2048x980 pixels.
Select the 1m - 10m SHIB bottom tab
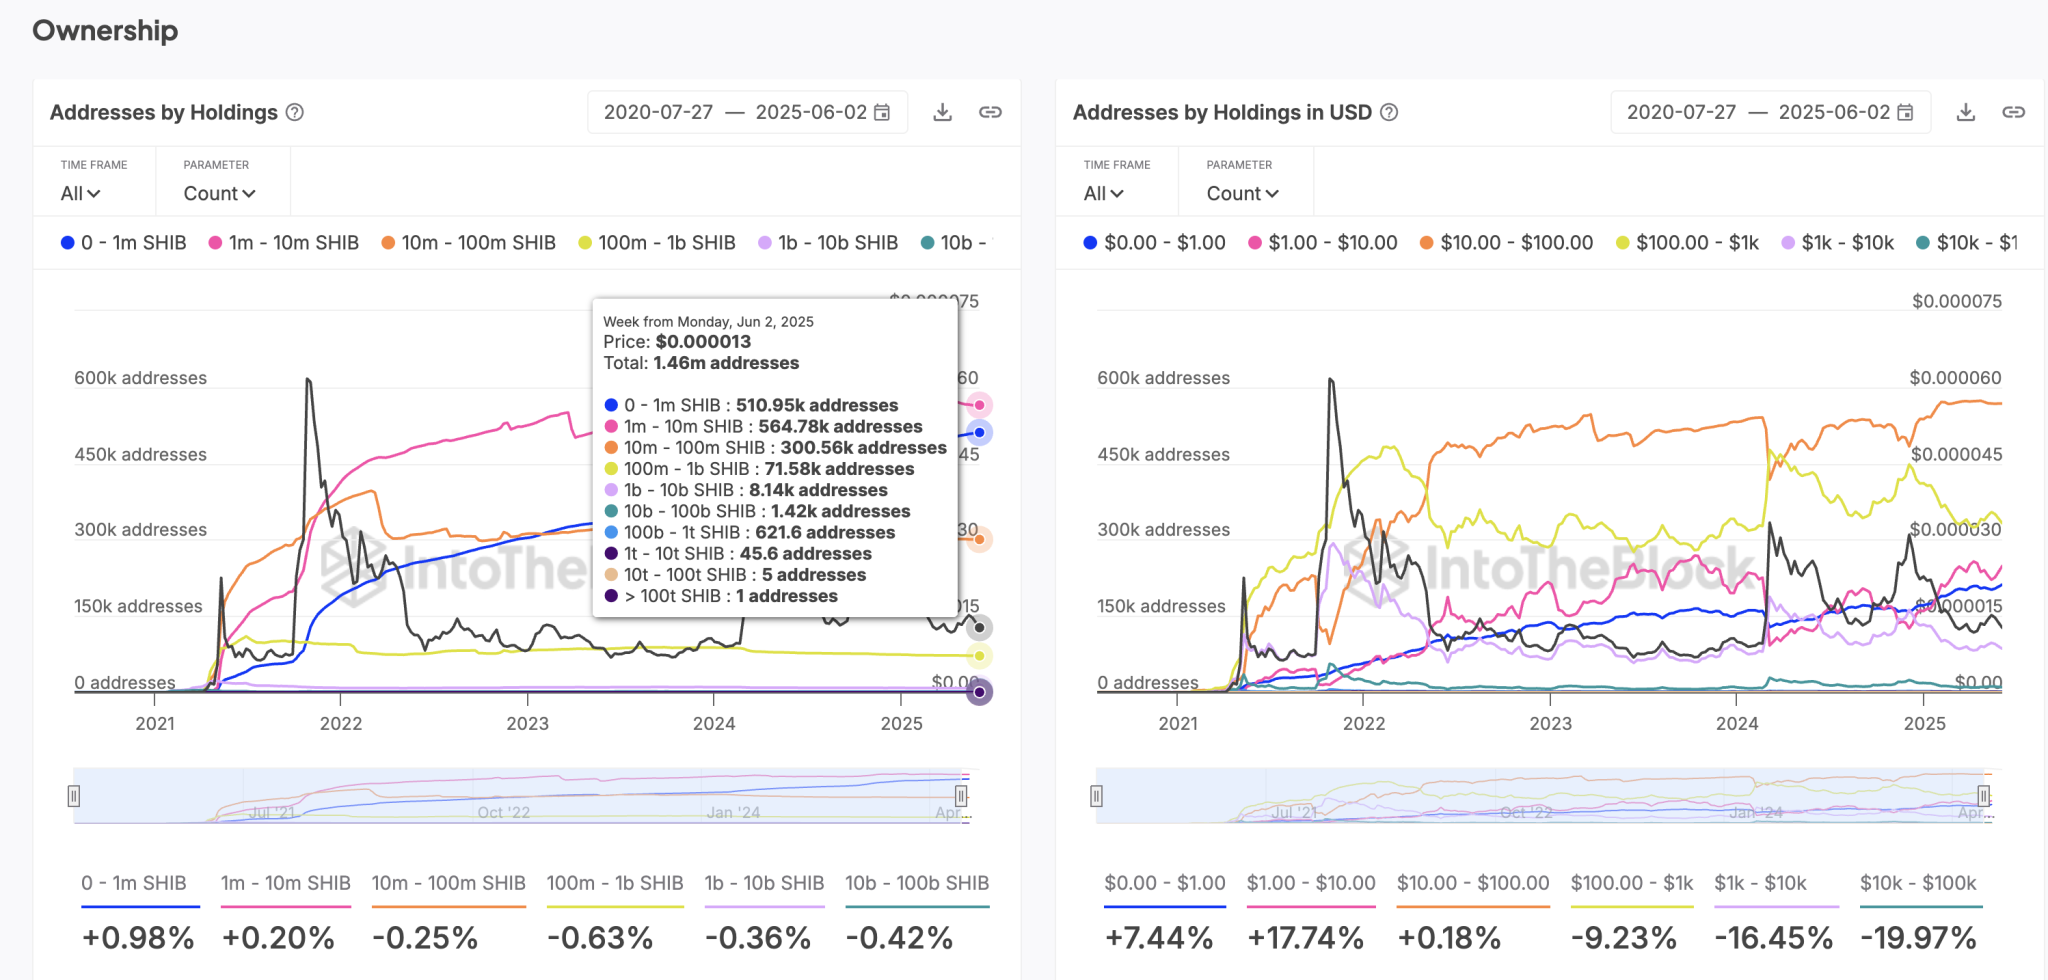coord(285,883)
